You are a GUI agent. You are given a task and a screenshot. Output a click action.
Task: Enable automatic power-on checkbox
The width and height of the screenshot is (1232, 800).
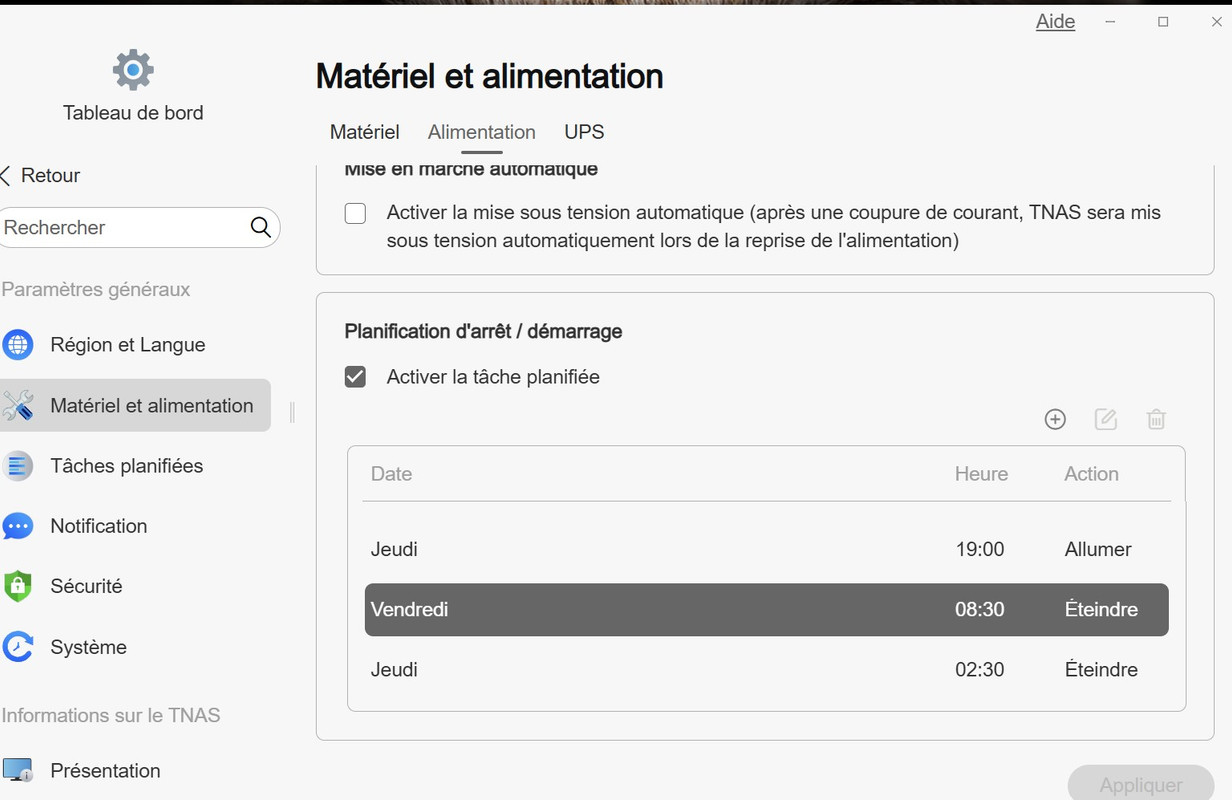(355, 213)
